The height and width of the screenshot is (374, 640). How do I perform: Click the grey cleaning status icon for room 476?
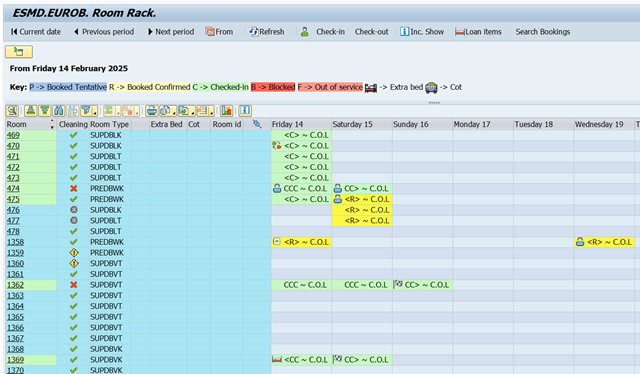(73, 210)
